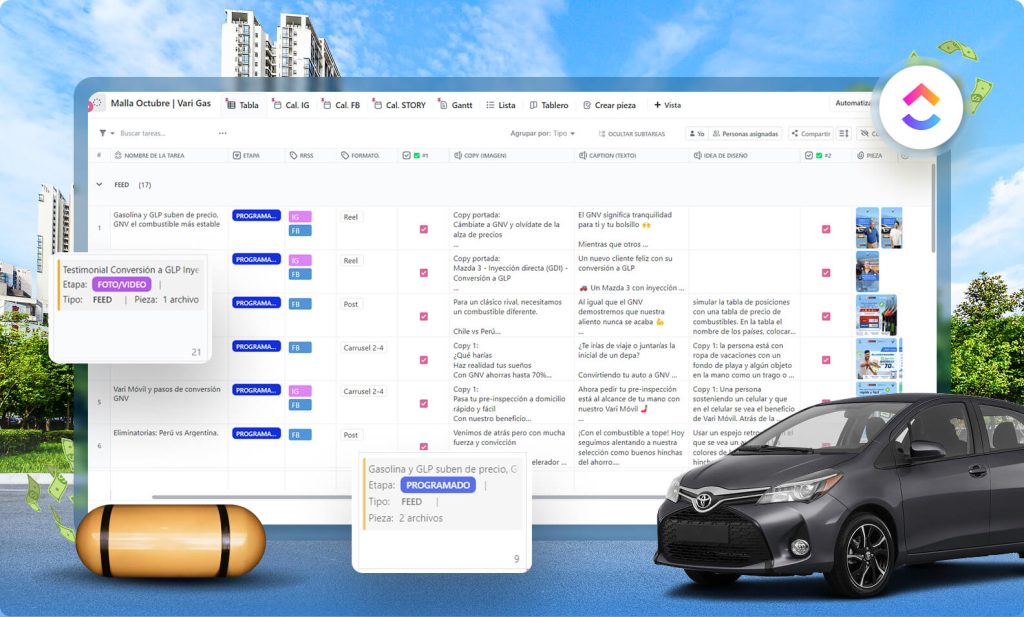This screenshot has width=1024, height=617.
Task: Switch to the Gantt view tab
Action: click(456, 105)
